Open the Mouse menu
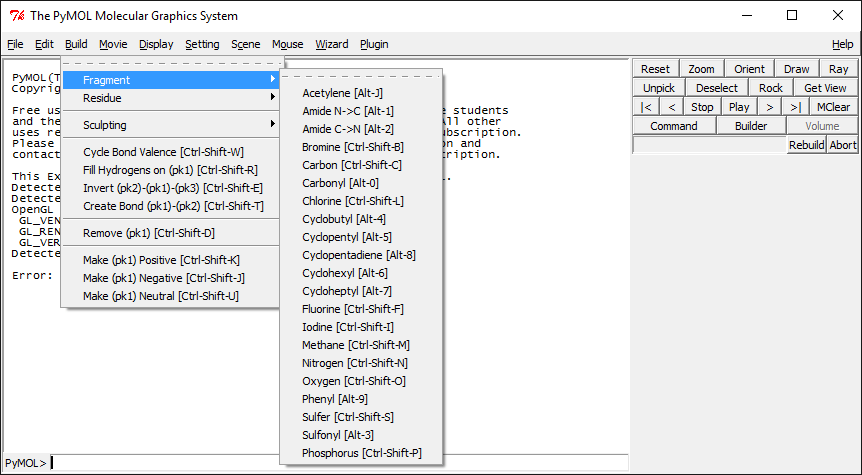Viewport: 862px width, 475px height. click(288, 45)
